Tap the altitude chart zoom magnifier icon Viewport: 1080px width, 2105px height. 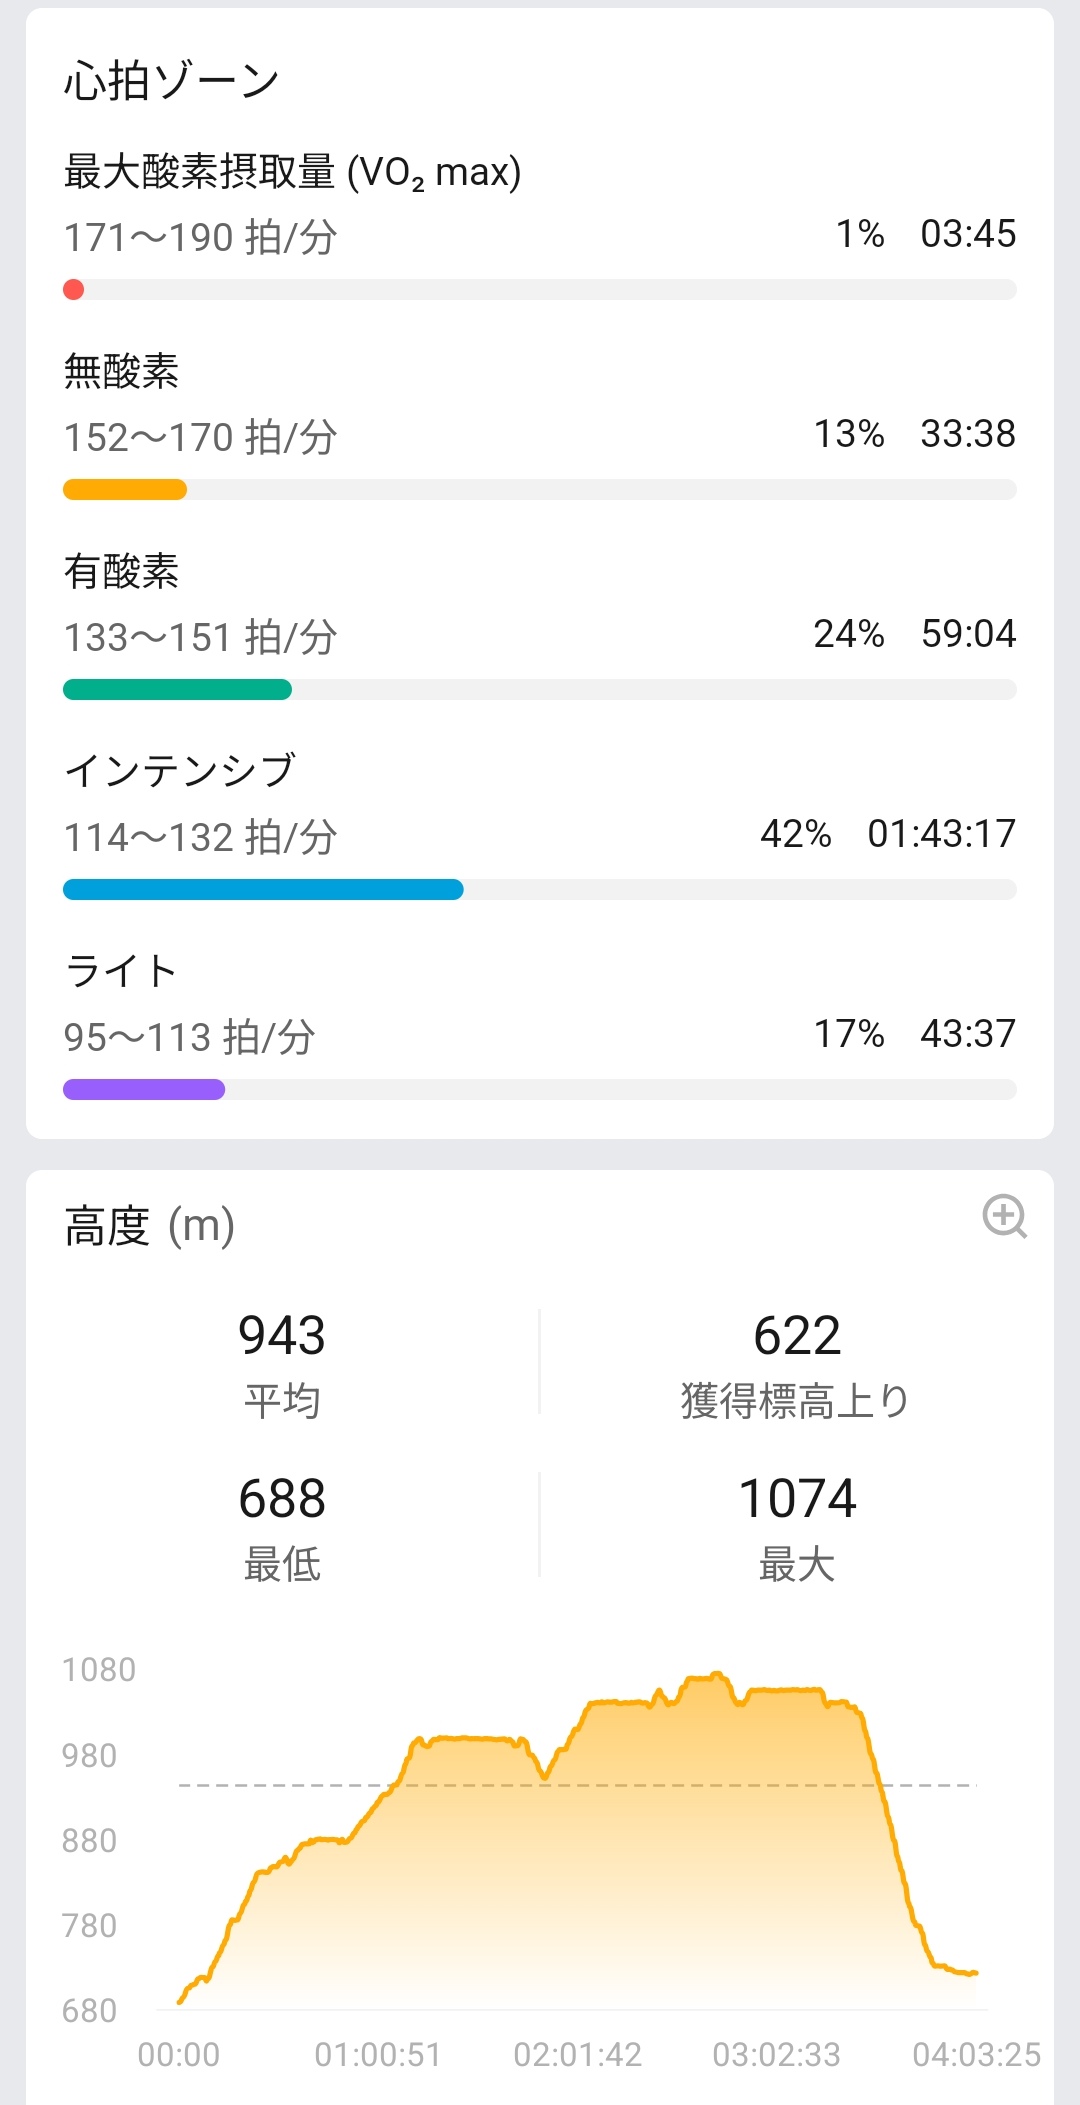pos(1004,1217)
